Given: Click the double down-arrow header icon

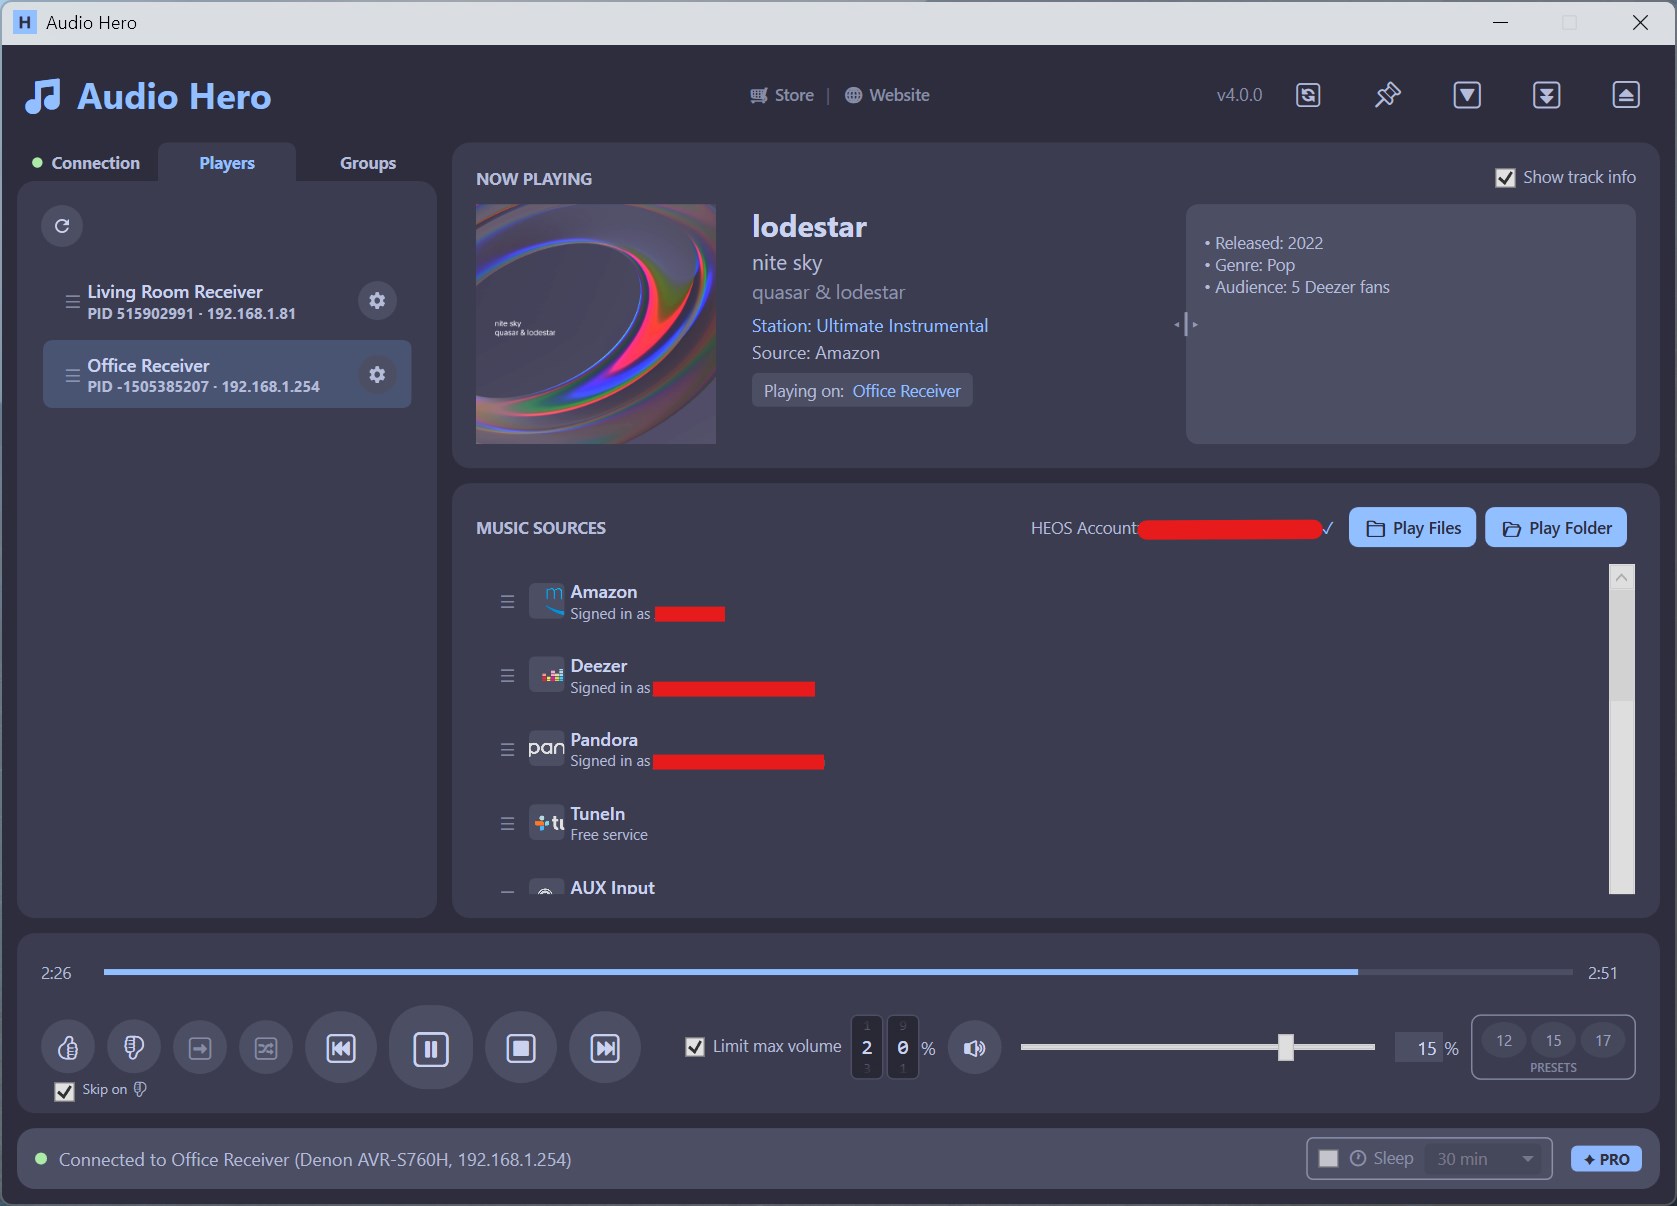Looking at the screenshot, I should click(1547, 95).
